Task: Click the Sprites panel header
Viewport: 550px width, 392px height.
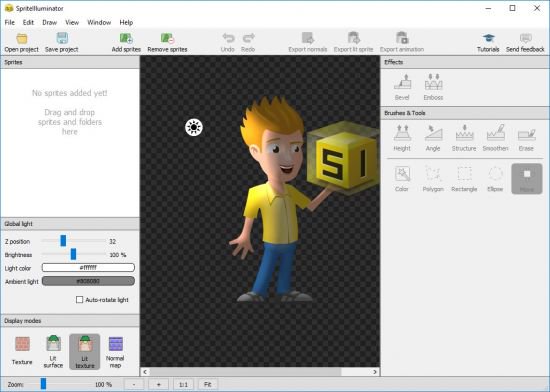Action: [70, 62]
